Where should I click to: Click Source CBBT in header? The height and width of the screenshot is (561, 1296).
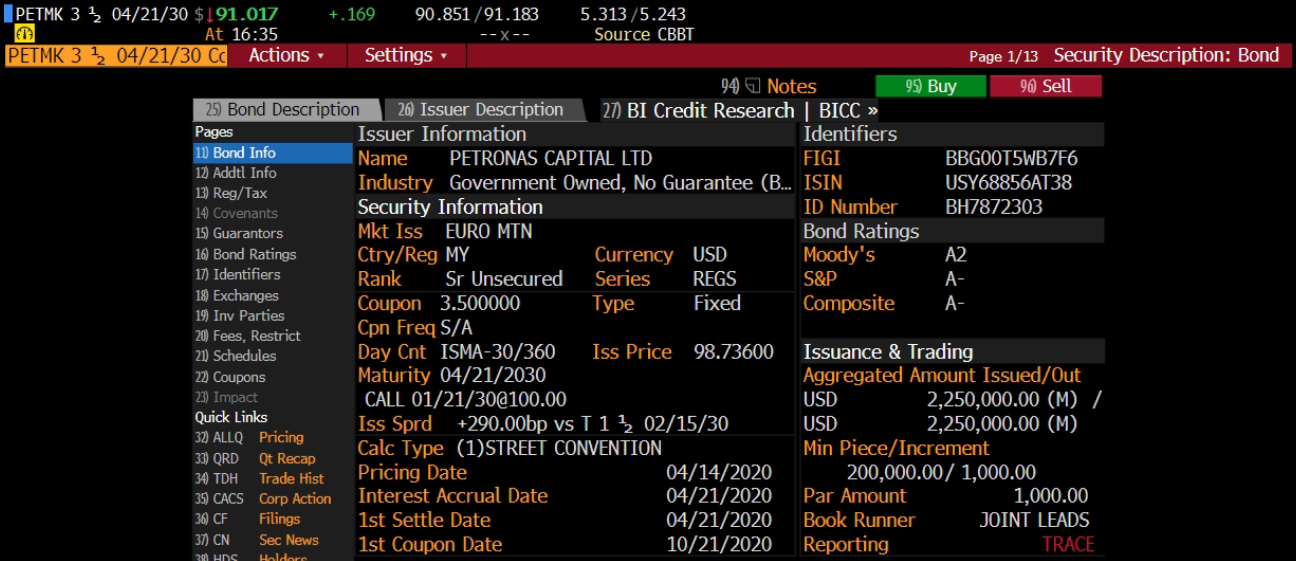(644, 34)
